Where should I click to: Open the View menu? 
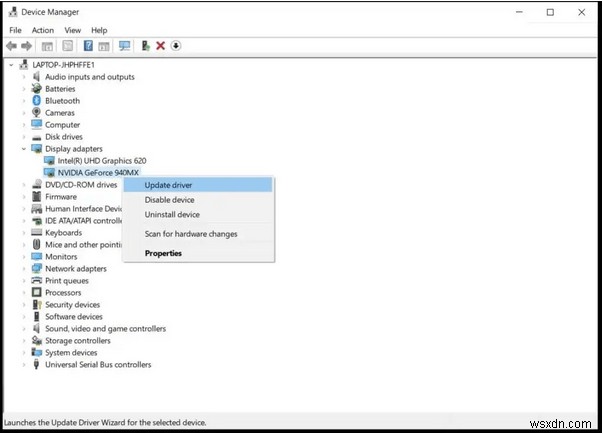point(73,30)
